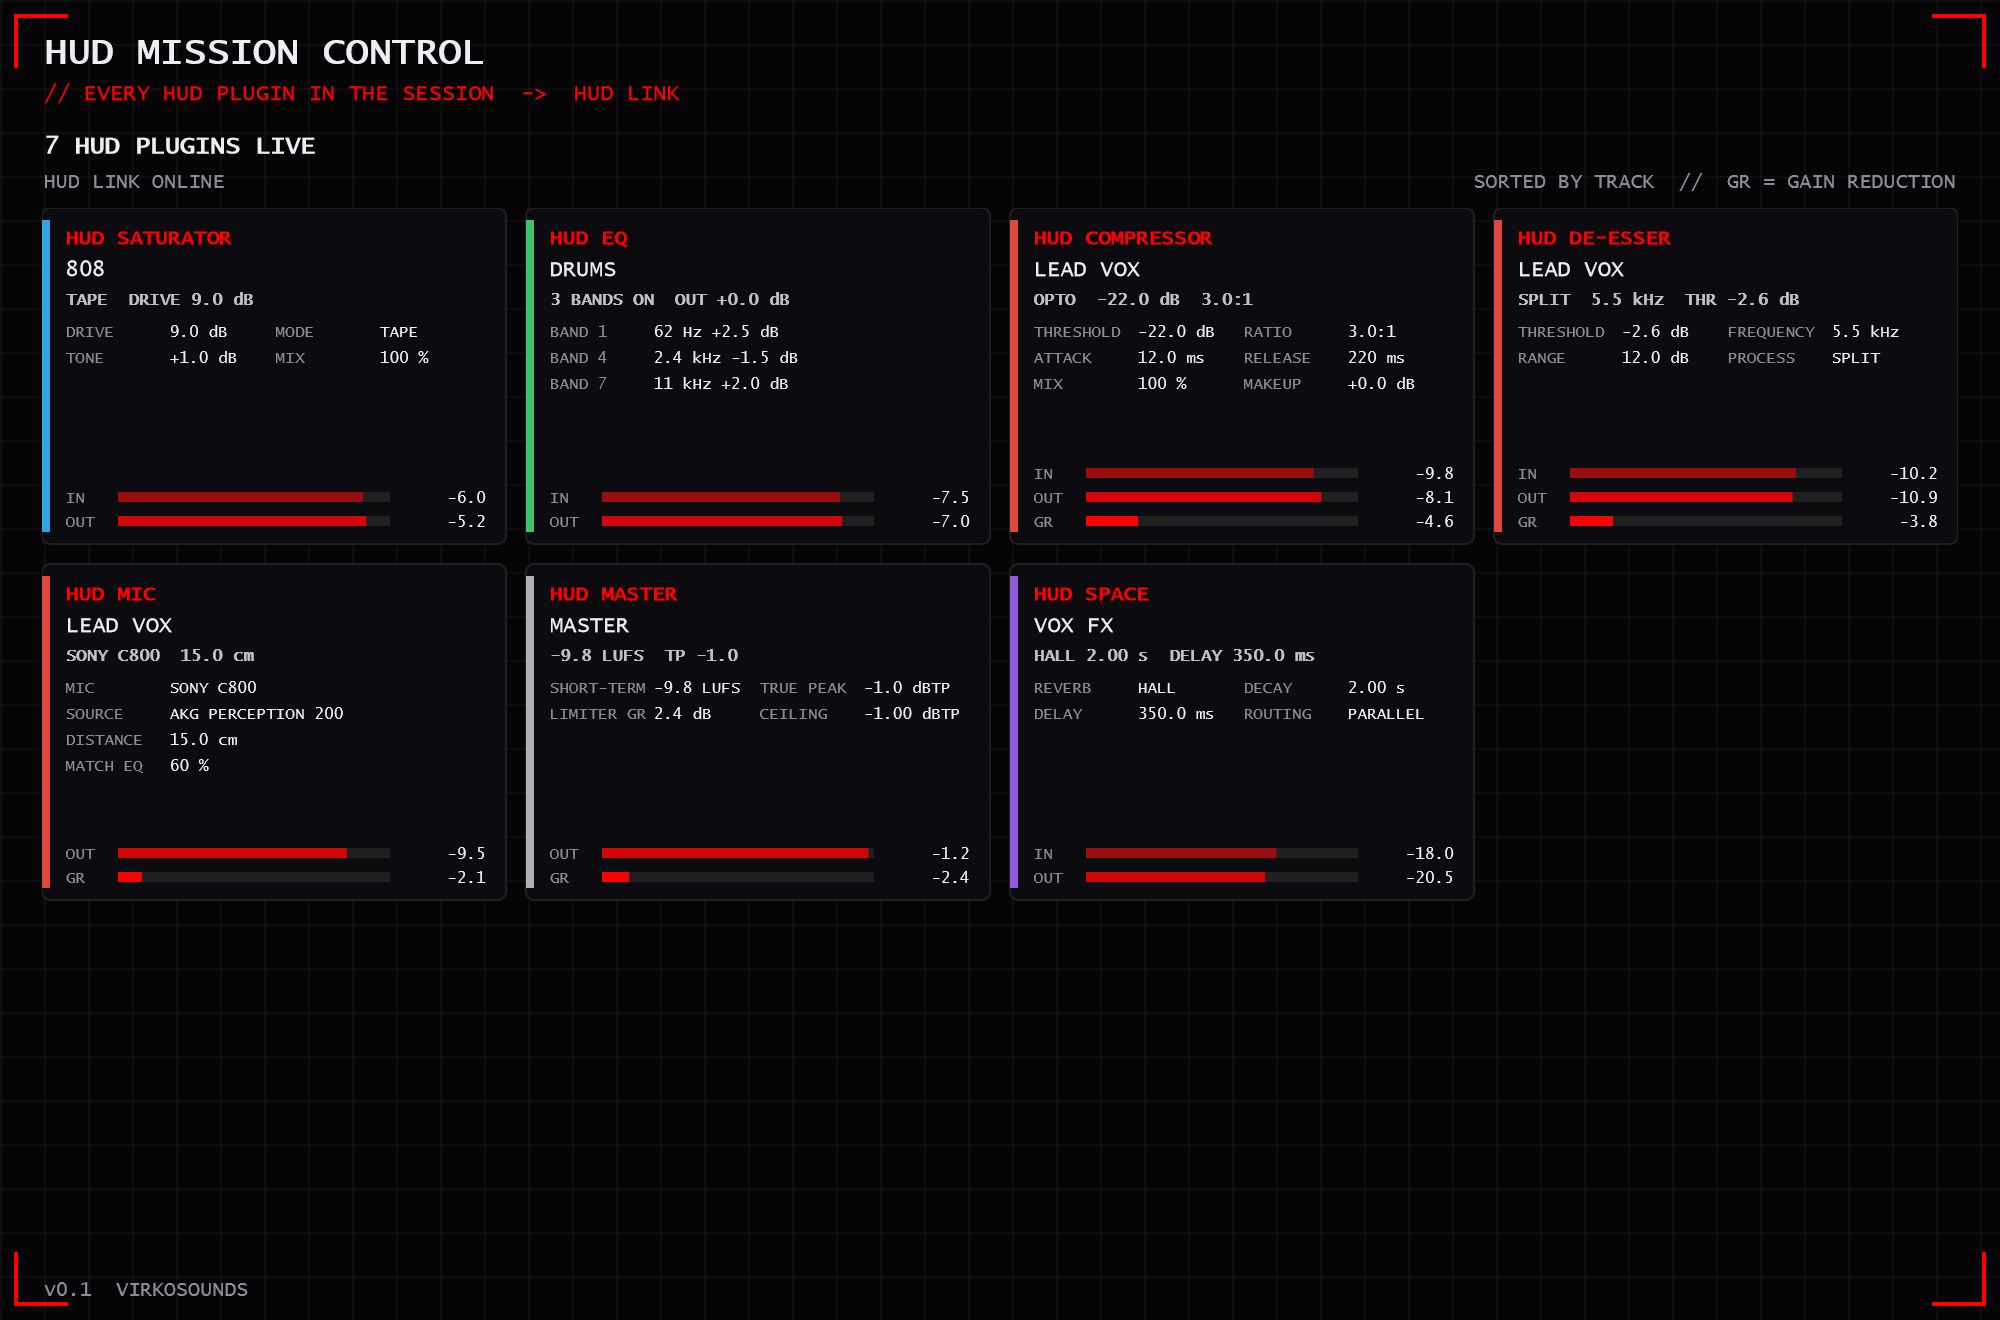The image size is (2000, 1320).
Task: Click De-Esser PROCESS value SPLIT
Action: 1856,357
